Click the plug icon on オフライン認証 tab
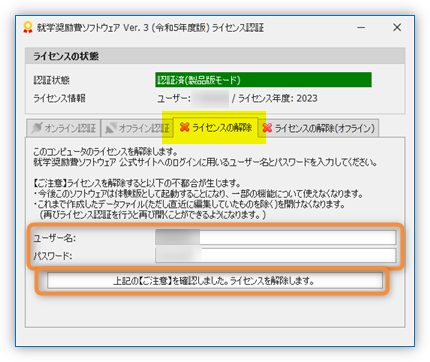The height and width of the screenshot is (362, 430). pos(111,128)
